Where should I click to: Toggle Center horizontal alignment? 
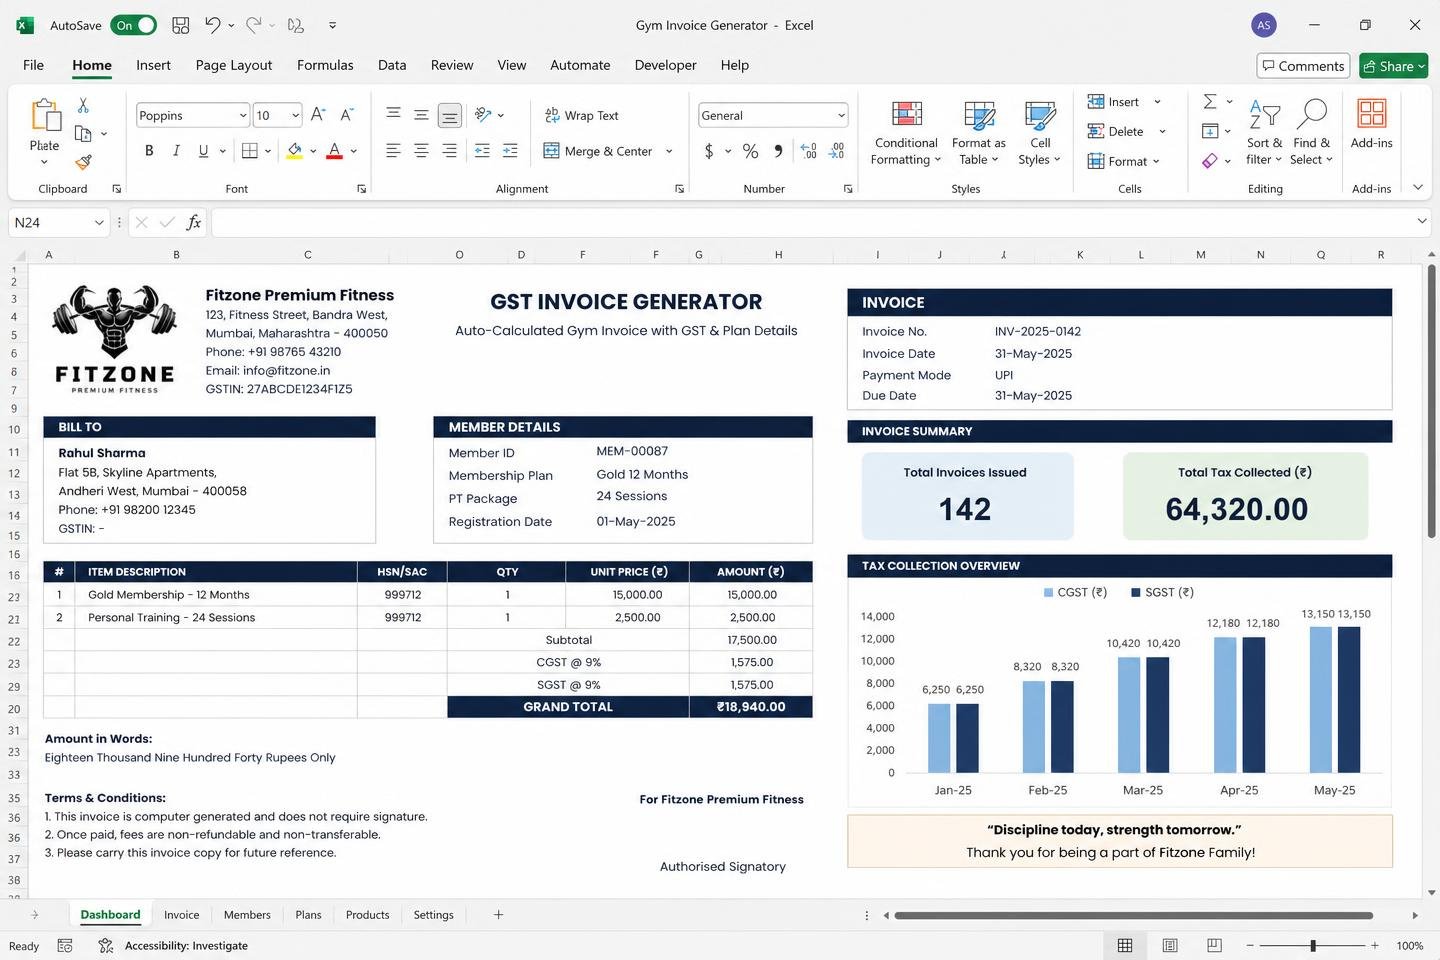click(x=421, y=151)
